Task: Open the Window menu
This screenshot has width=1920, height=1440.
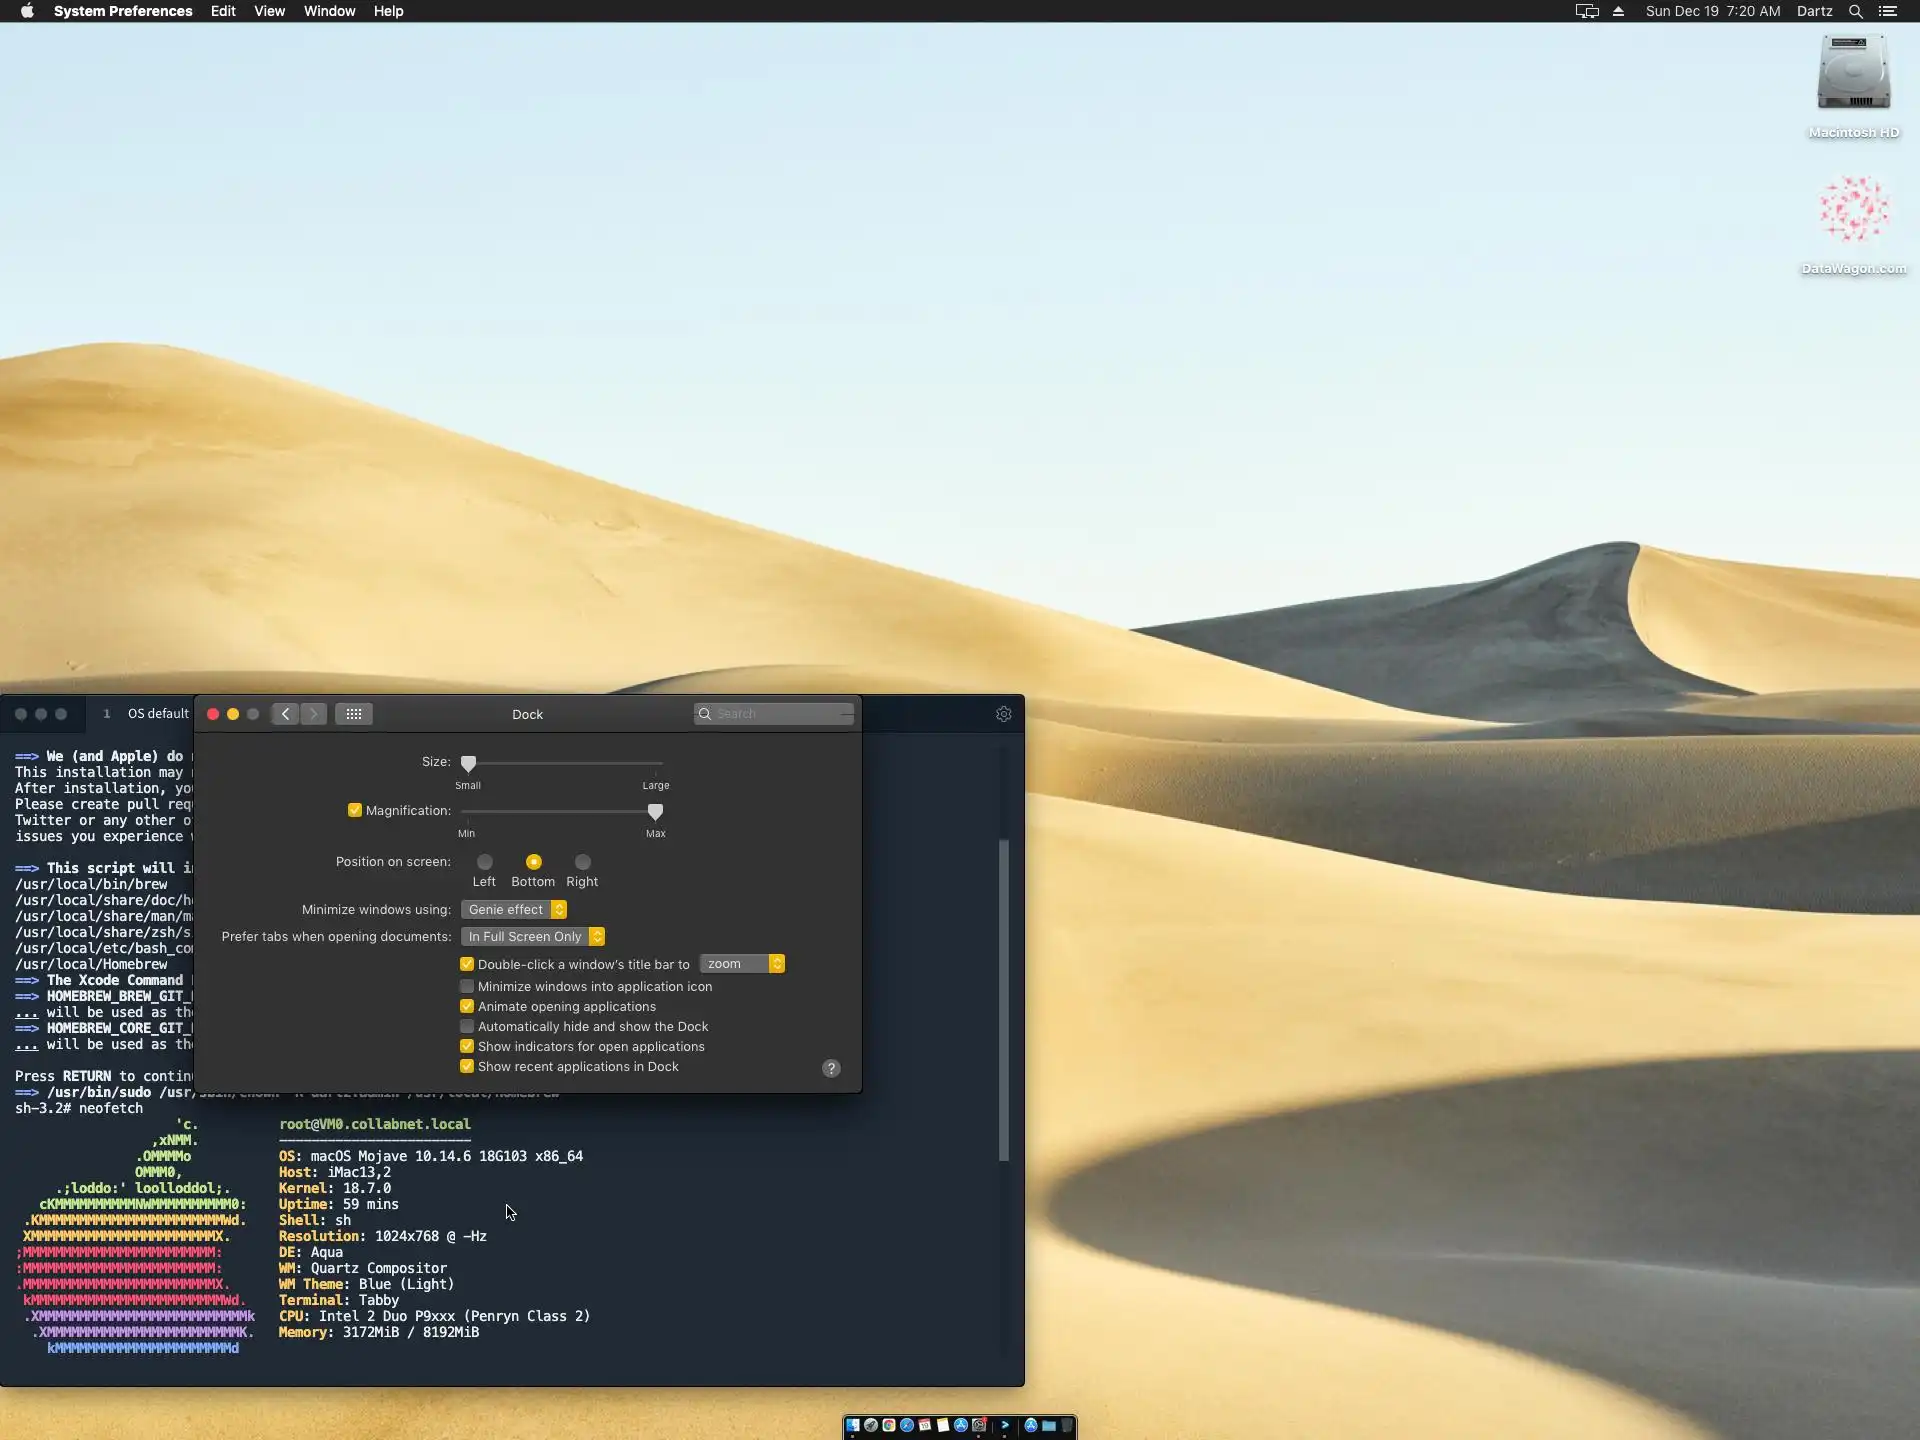Action: click(329, 11)
